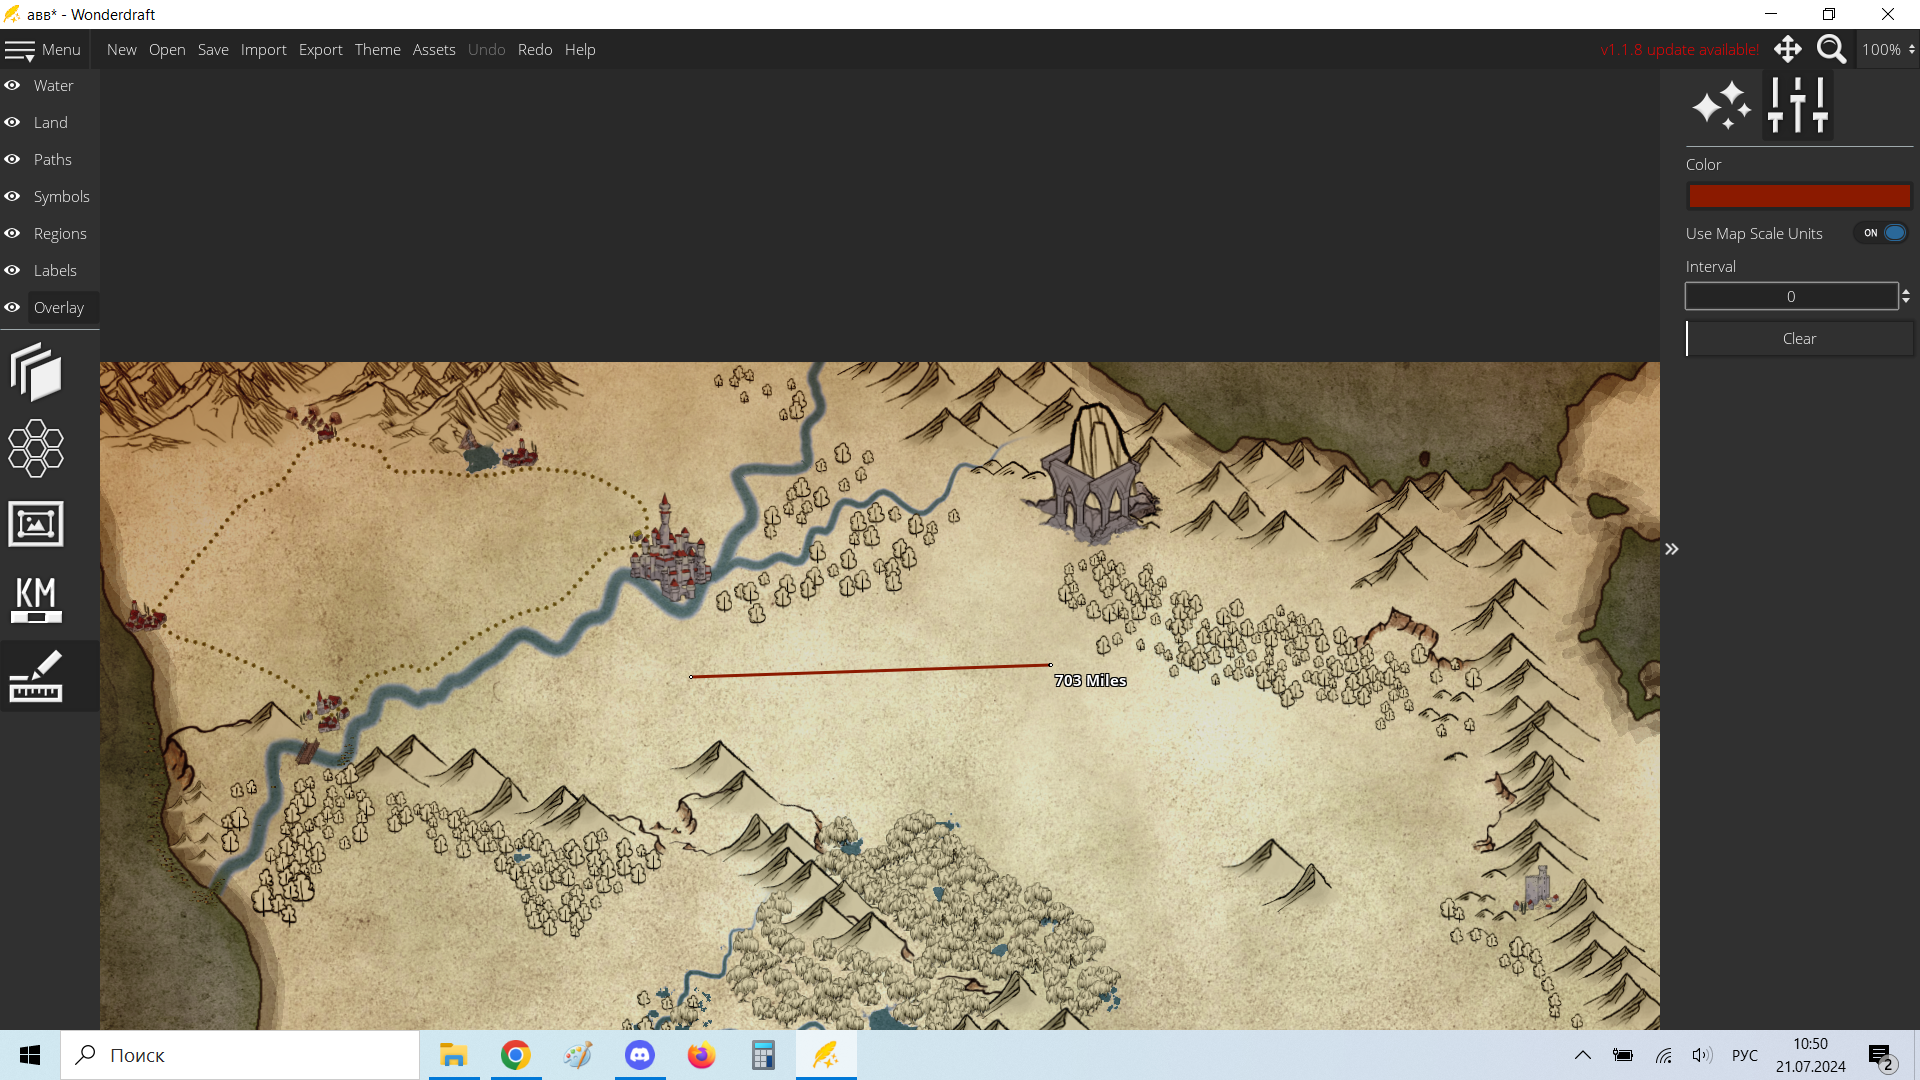
Task: Click the v1.1.8 update available link
Action: (1679, 49)
